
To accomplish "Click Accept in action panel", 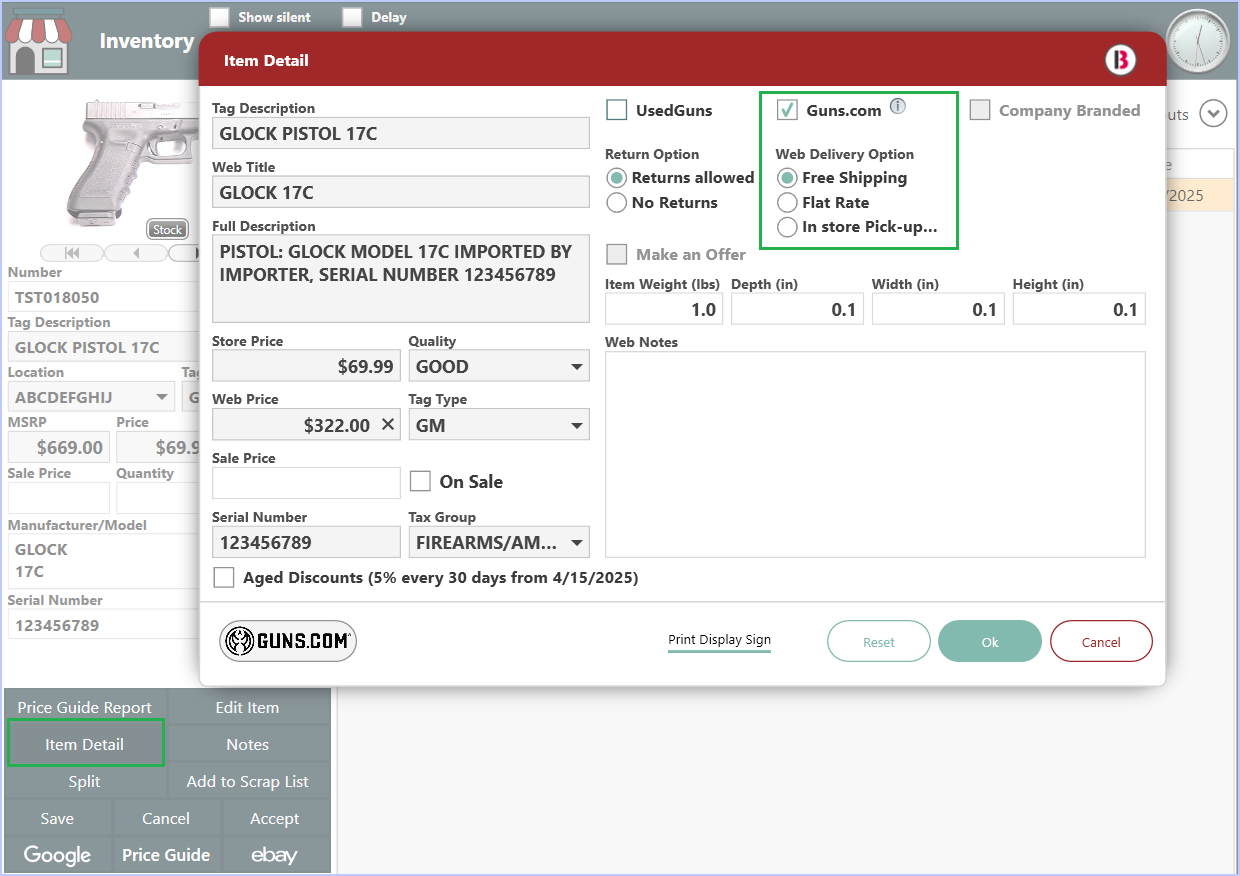I will [275, 818].
